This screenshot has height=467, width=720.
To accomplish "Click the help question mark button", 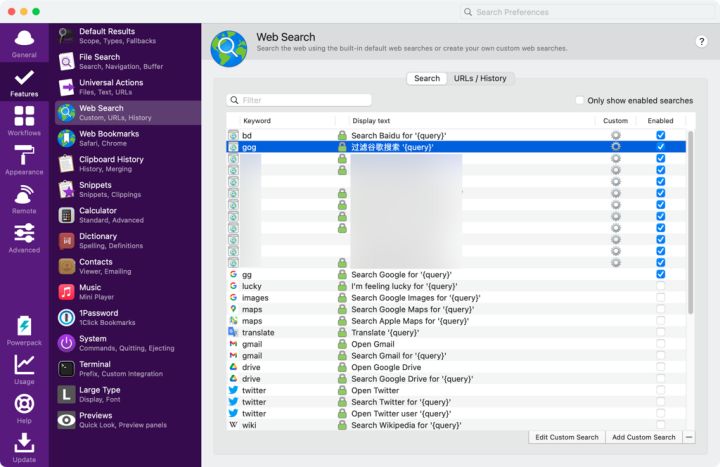I will pyautogui.click(x=701, y=41).
